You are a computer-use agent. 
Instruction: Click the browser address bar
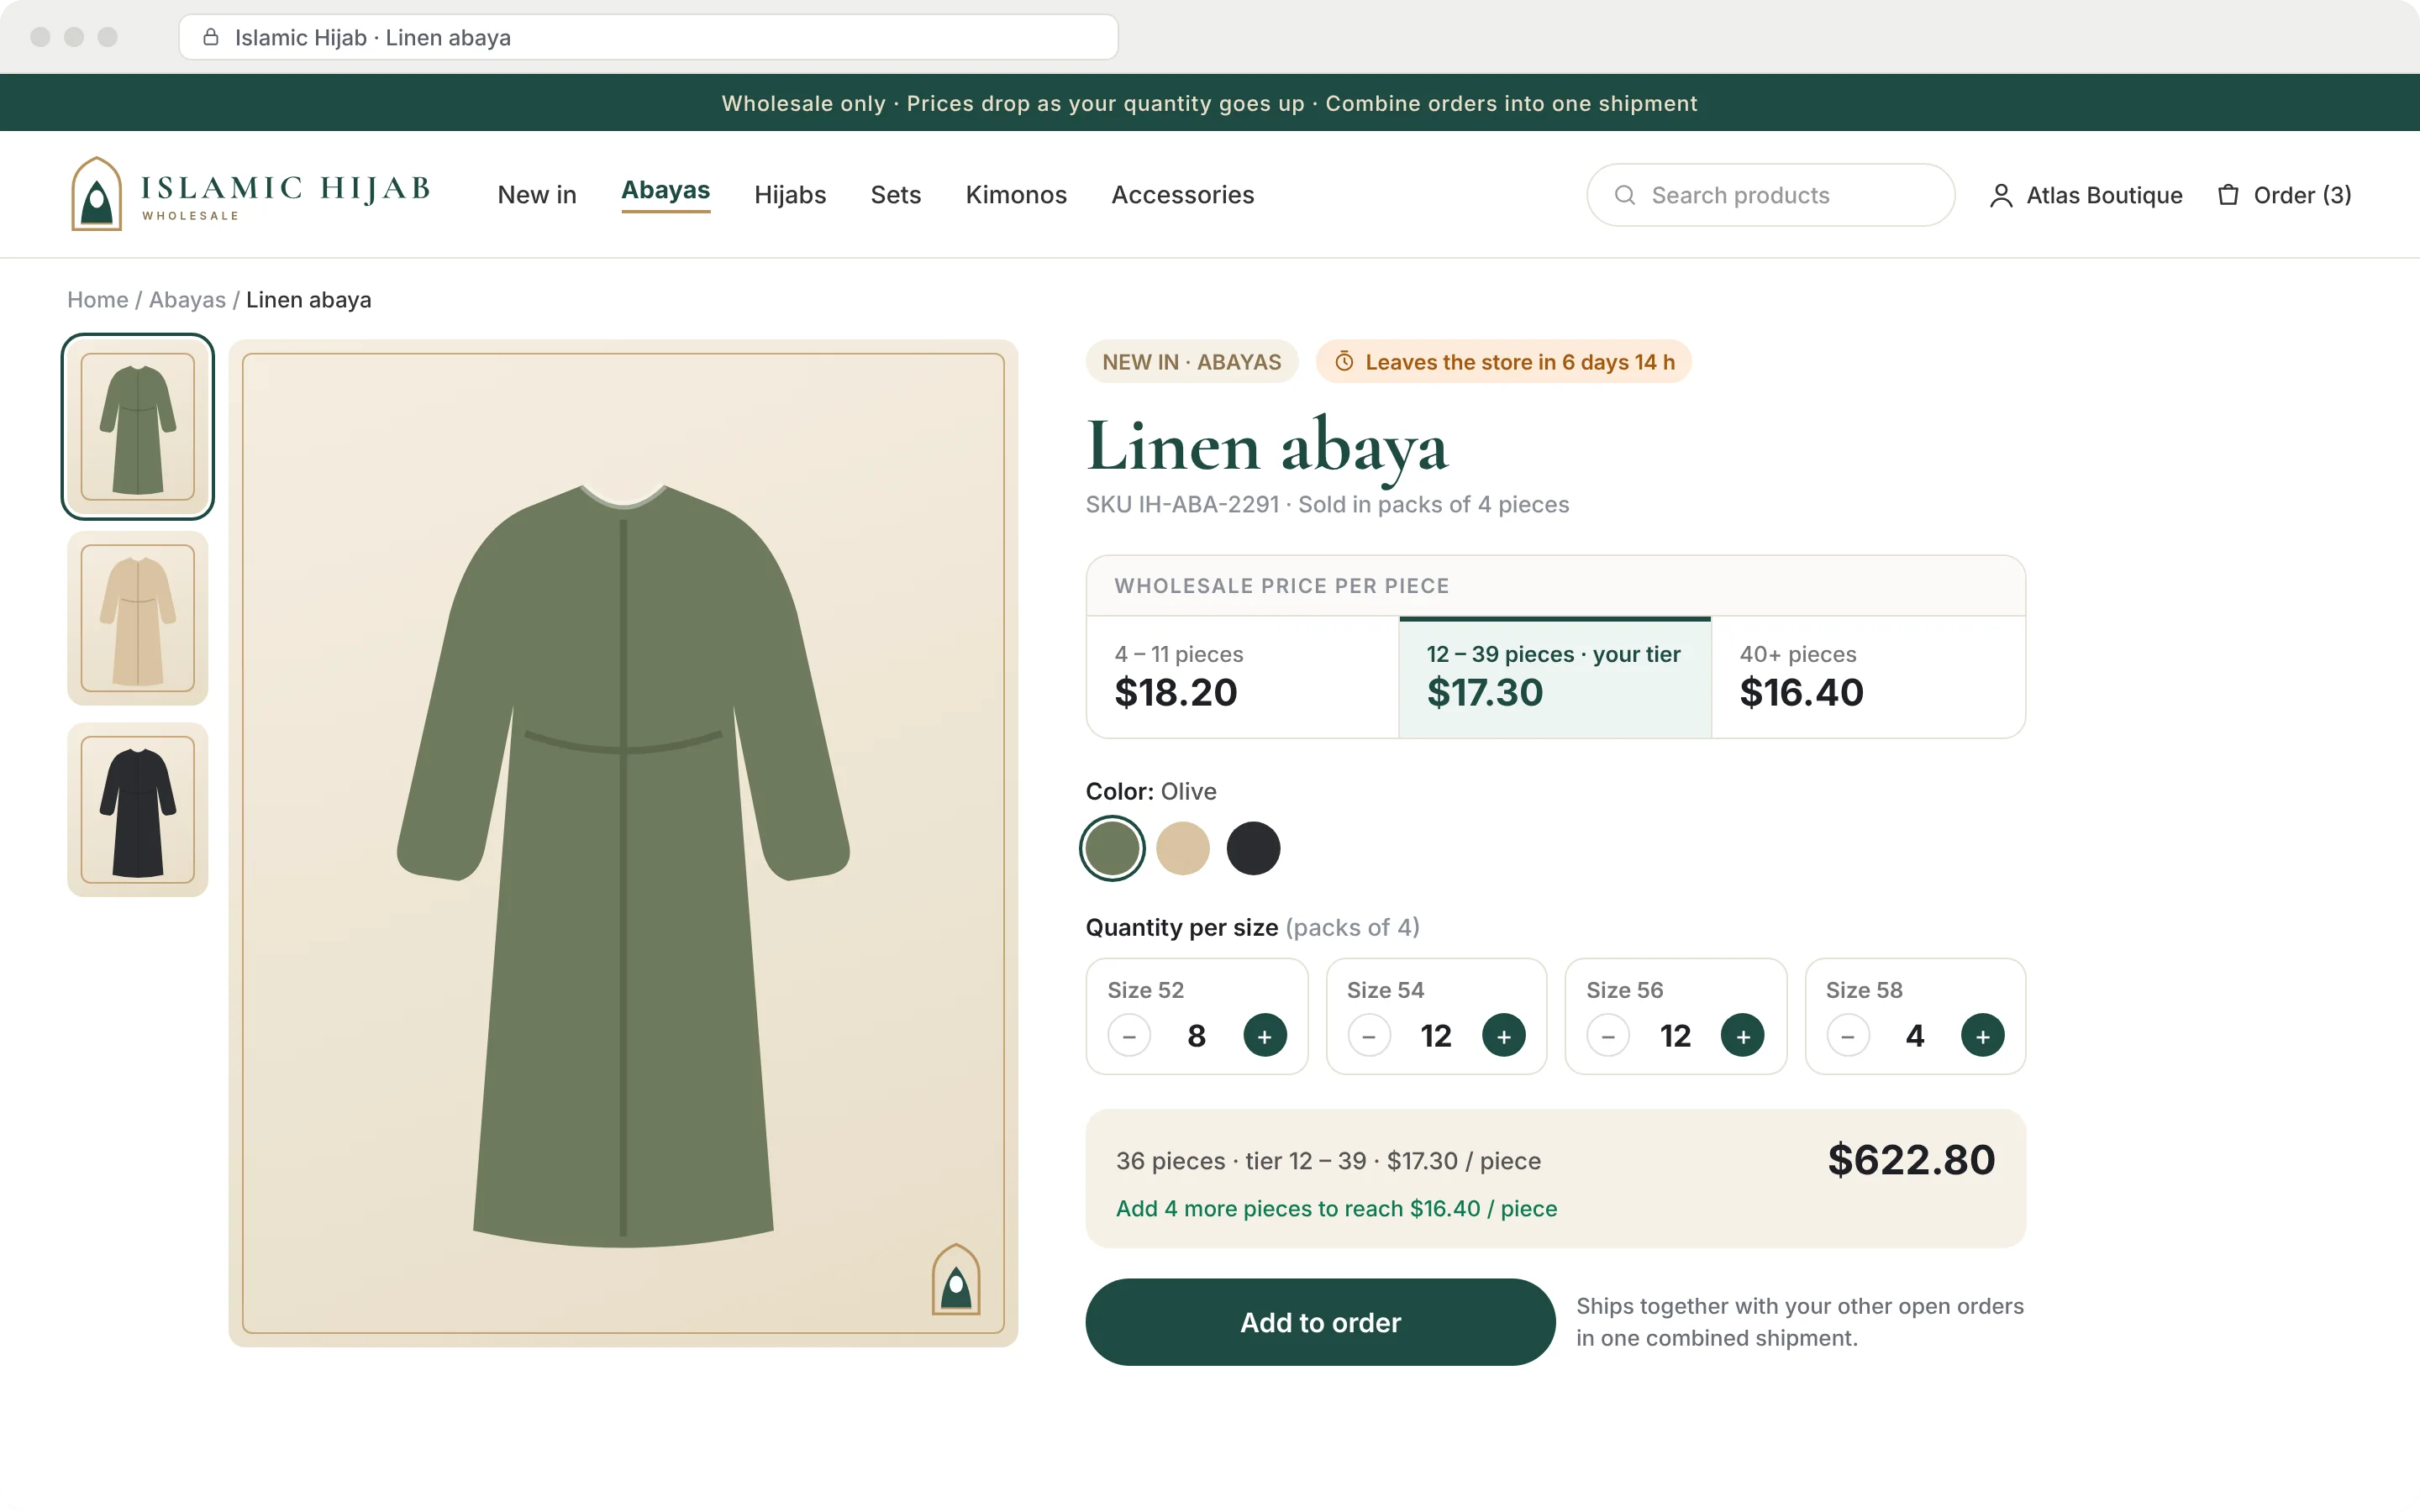tap(648, 37)
